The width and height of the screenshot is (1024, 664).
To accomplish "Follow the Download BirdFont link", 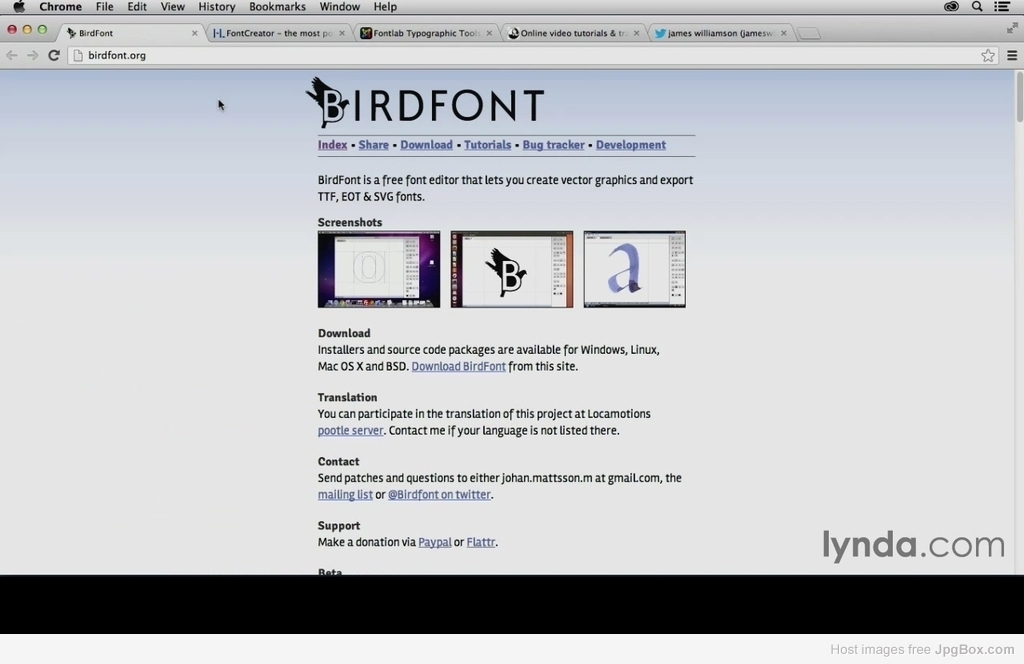I will click(458, 366).
